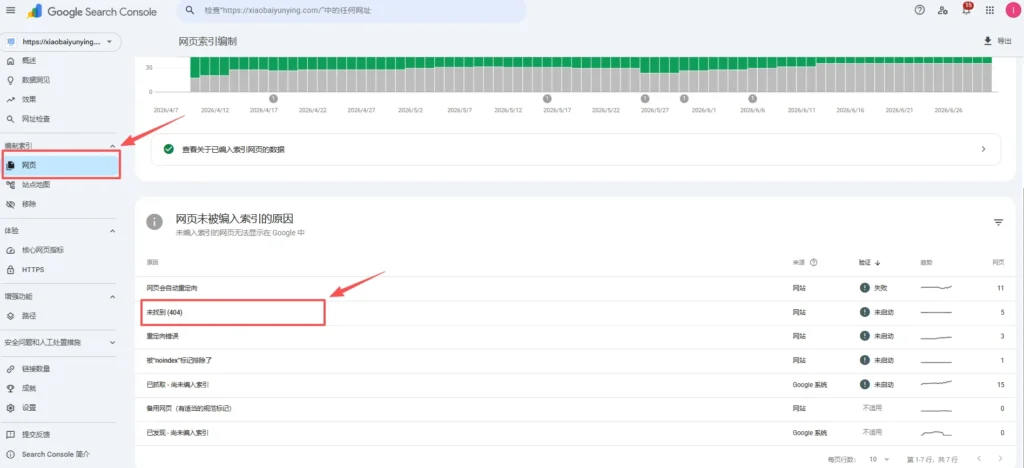Open the table filter icon
1024x468 pixels.
coord(998,223)
